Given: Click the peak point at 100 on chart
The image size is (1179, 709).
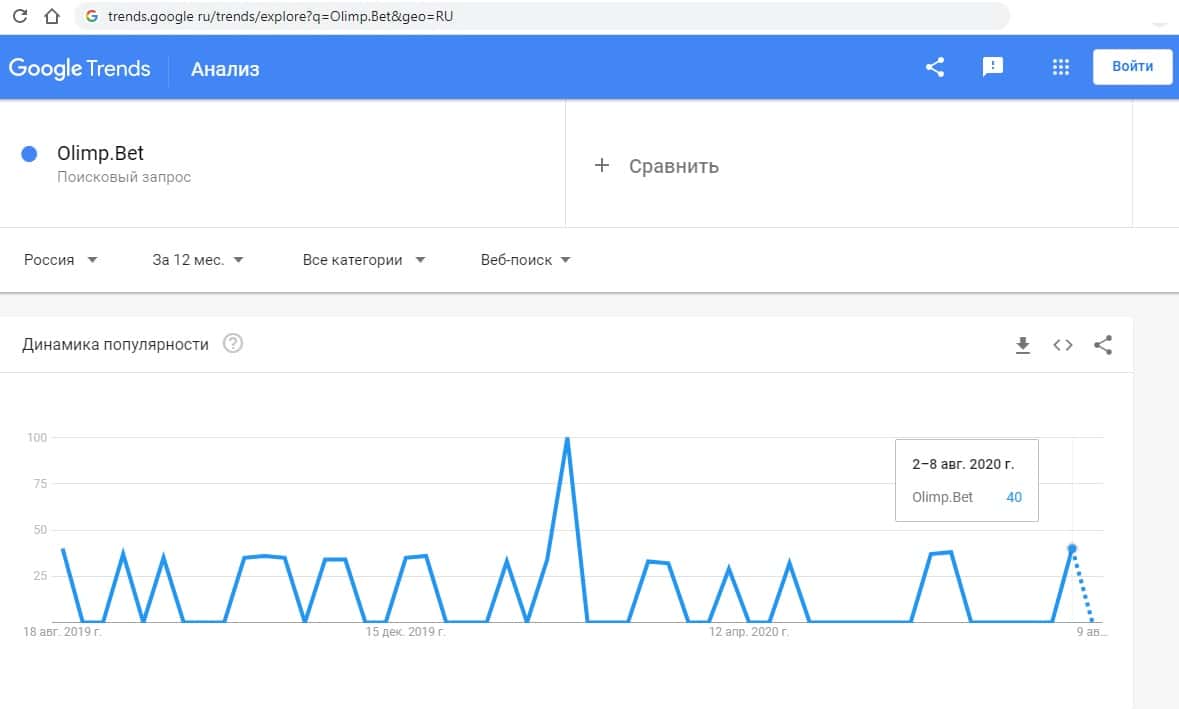Looking at the screenshot, I should click(x=567, y=438).
